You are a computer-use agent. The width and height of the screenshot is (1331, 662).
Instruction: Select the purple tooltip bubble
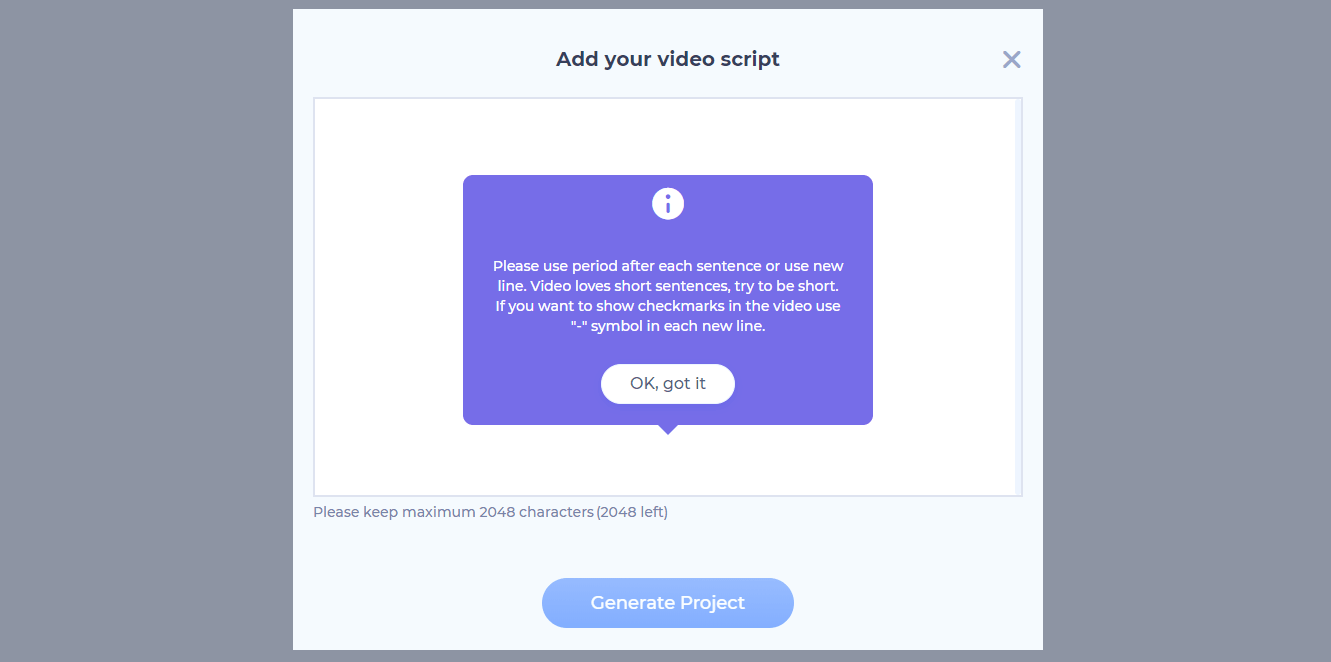667,300
